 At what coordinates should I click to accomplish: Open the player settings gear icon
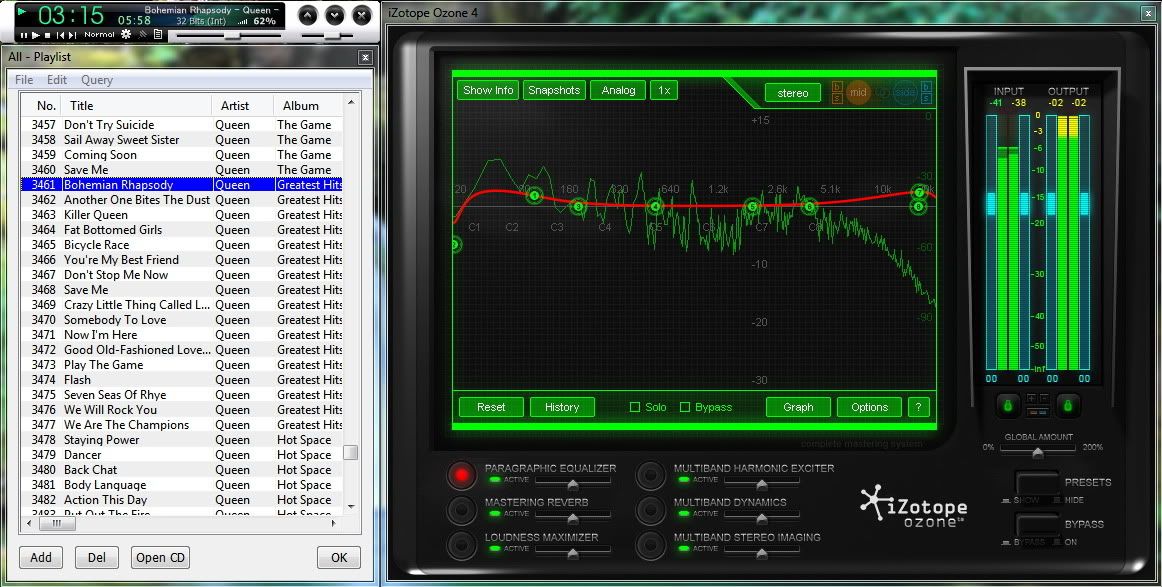(126, 34)
